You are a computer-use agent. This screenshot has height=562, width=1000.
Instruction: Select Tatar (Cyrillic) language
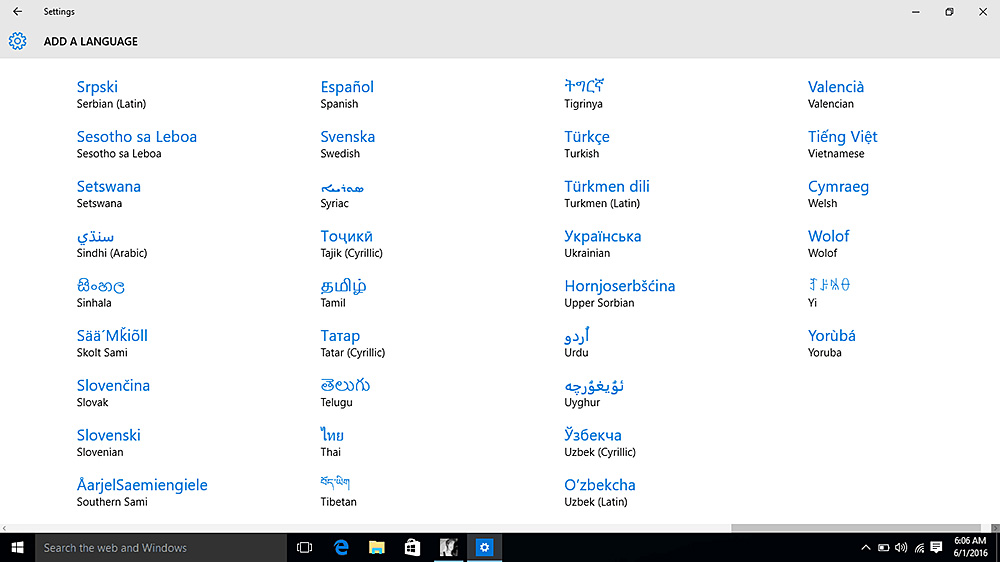point(353,343)
